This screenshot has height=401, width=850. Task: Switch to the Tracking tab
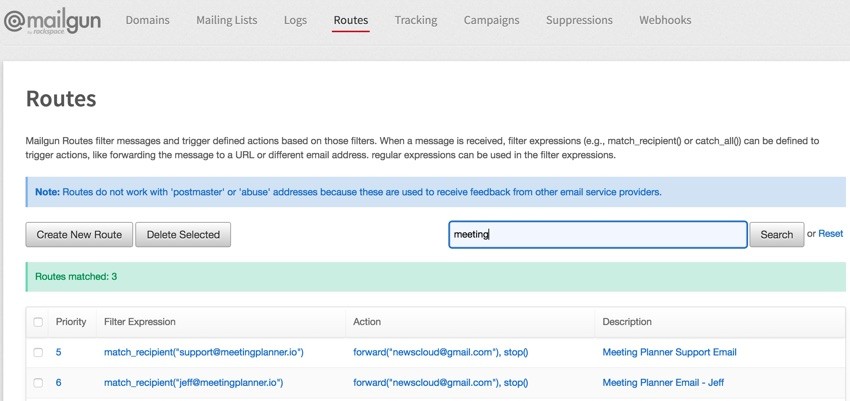tap(416, 20)
